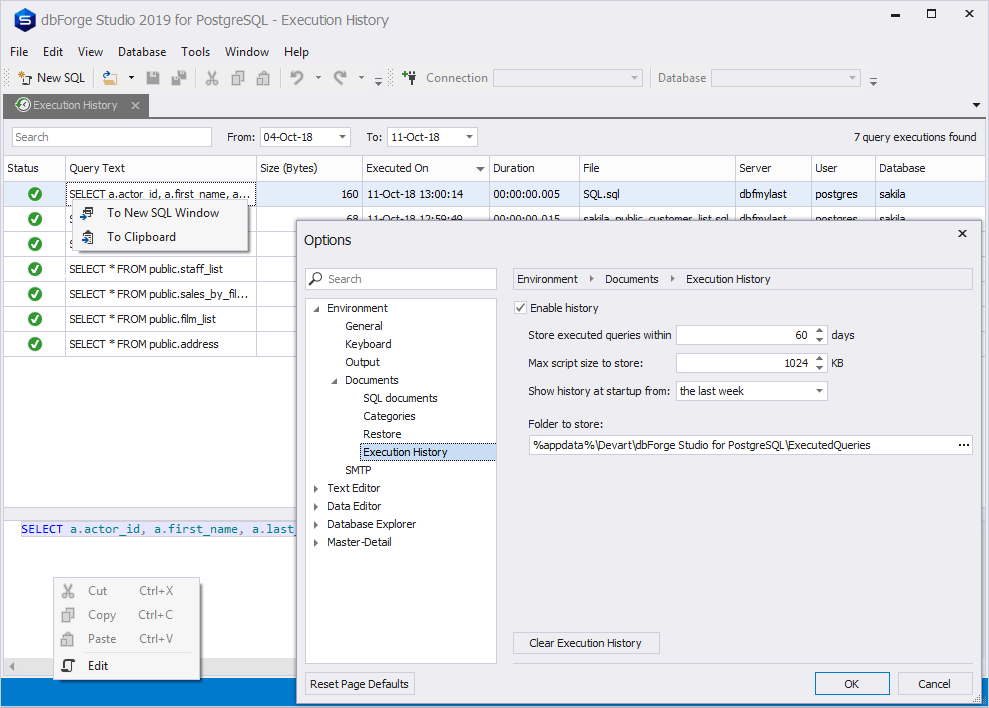
Task: Choose To New SQL Window context item
Action: coord(161,213)
